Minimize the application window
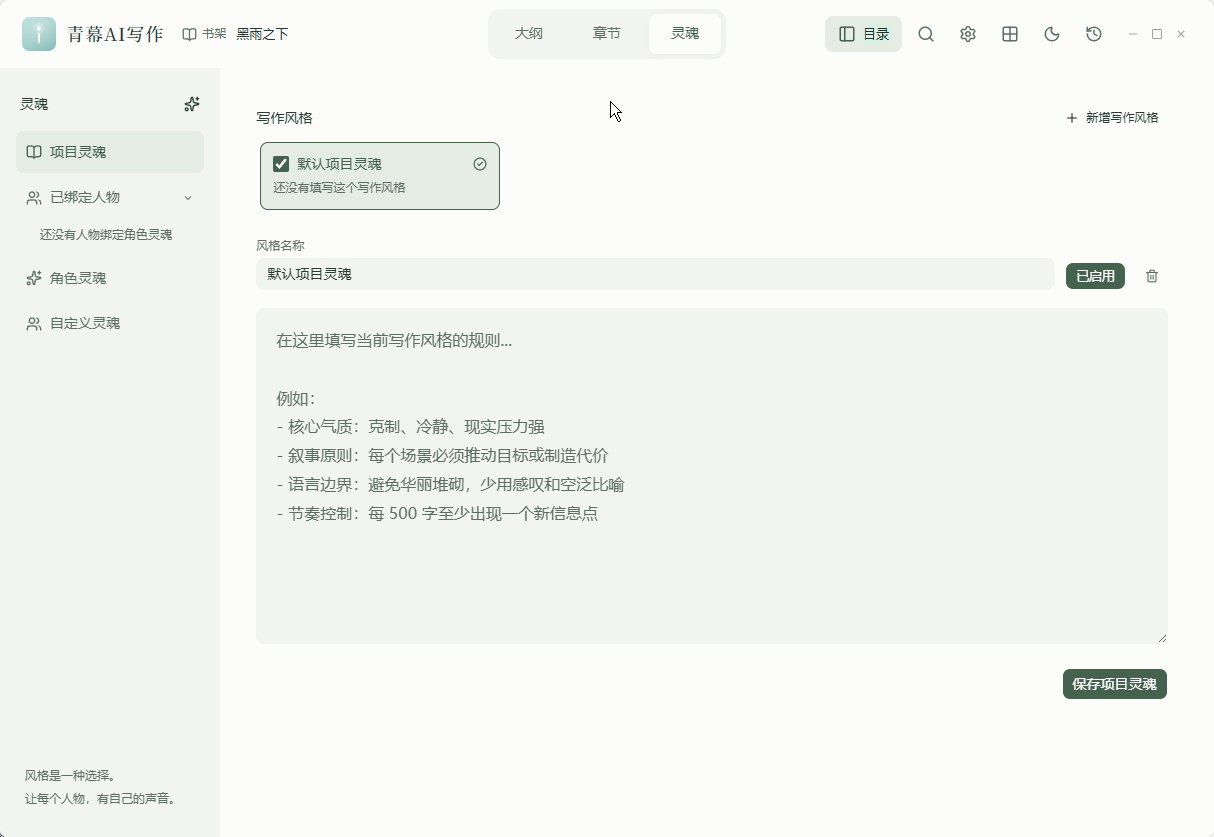1214x837 pixels. (x=1133, y=34)
